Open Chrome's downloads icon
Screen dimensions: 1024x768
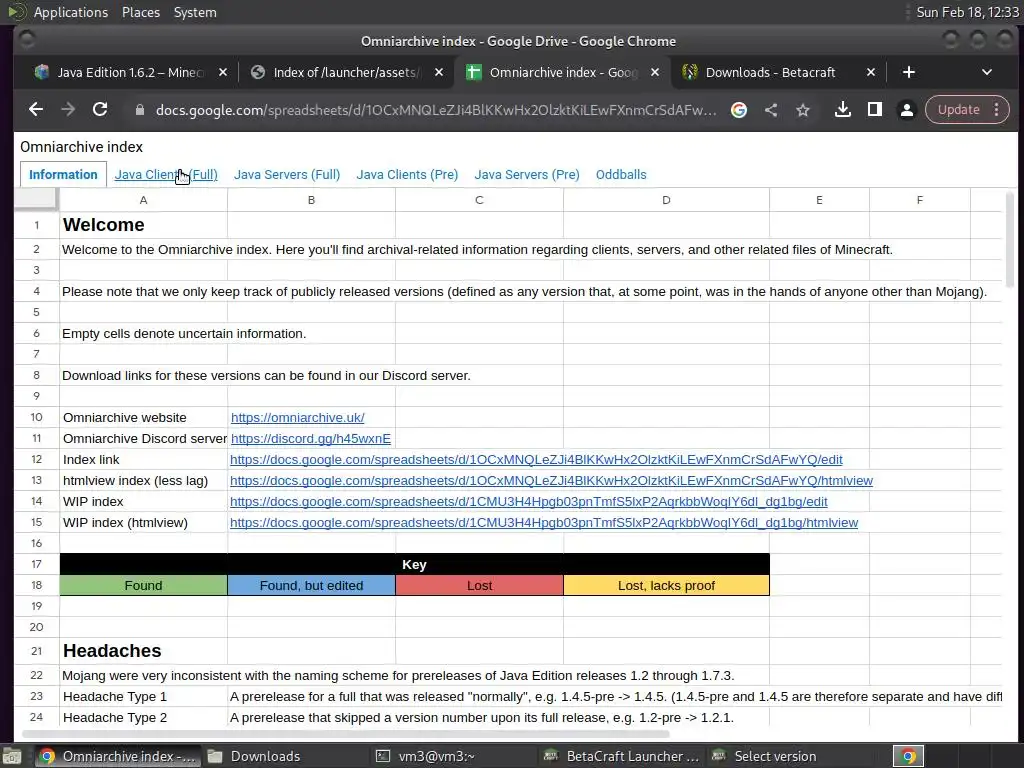point(842,110)
